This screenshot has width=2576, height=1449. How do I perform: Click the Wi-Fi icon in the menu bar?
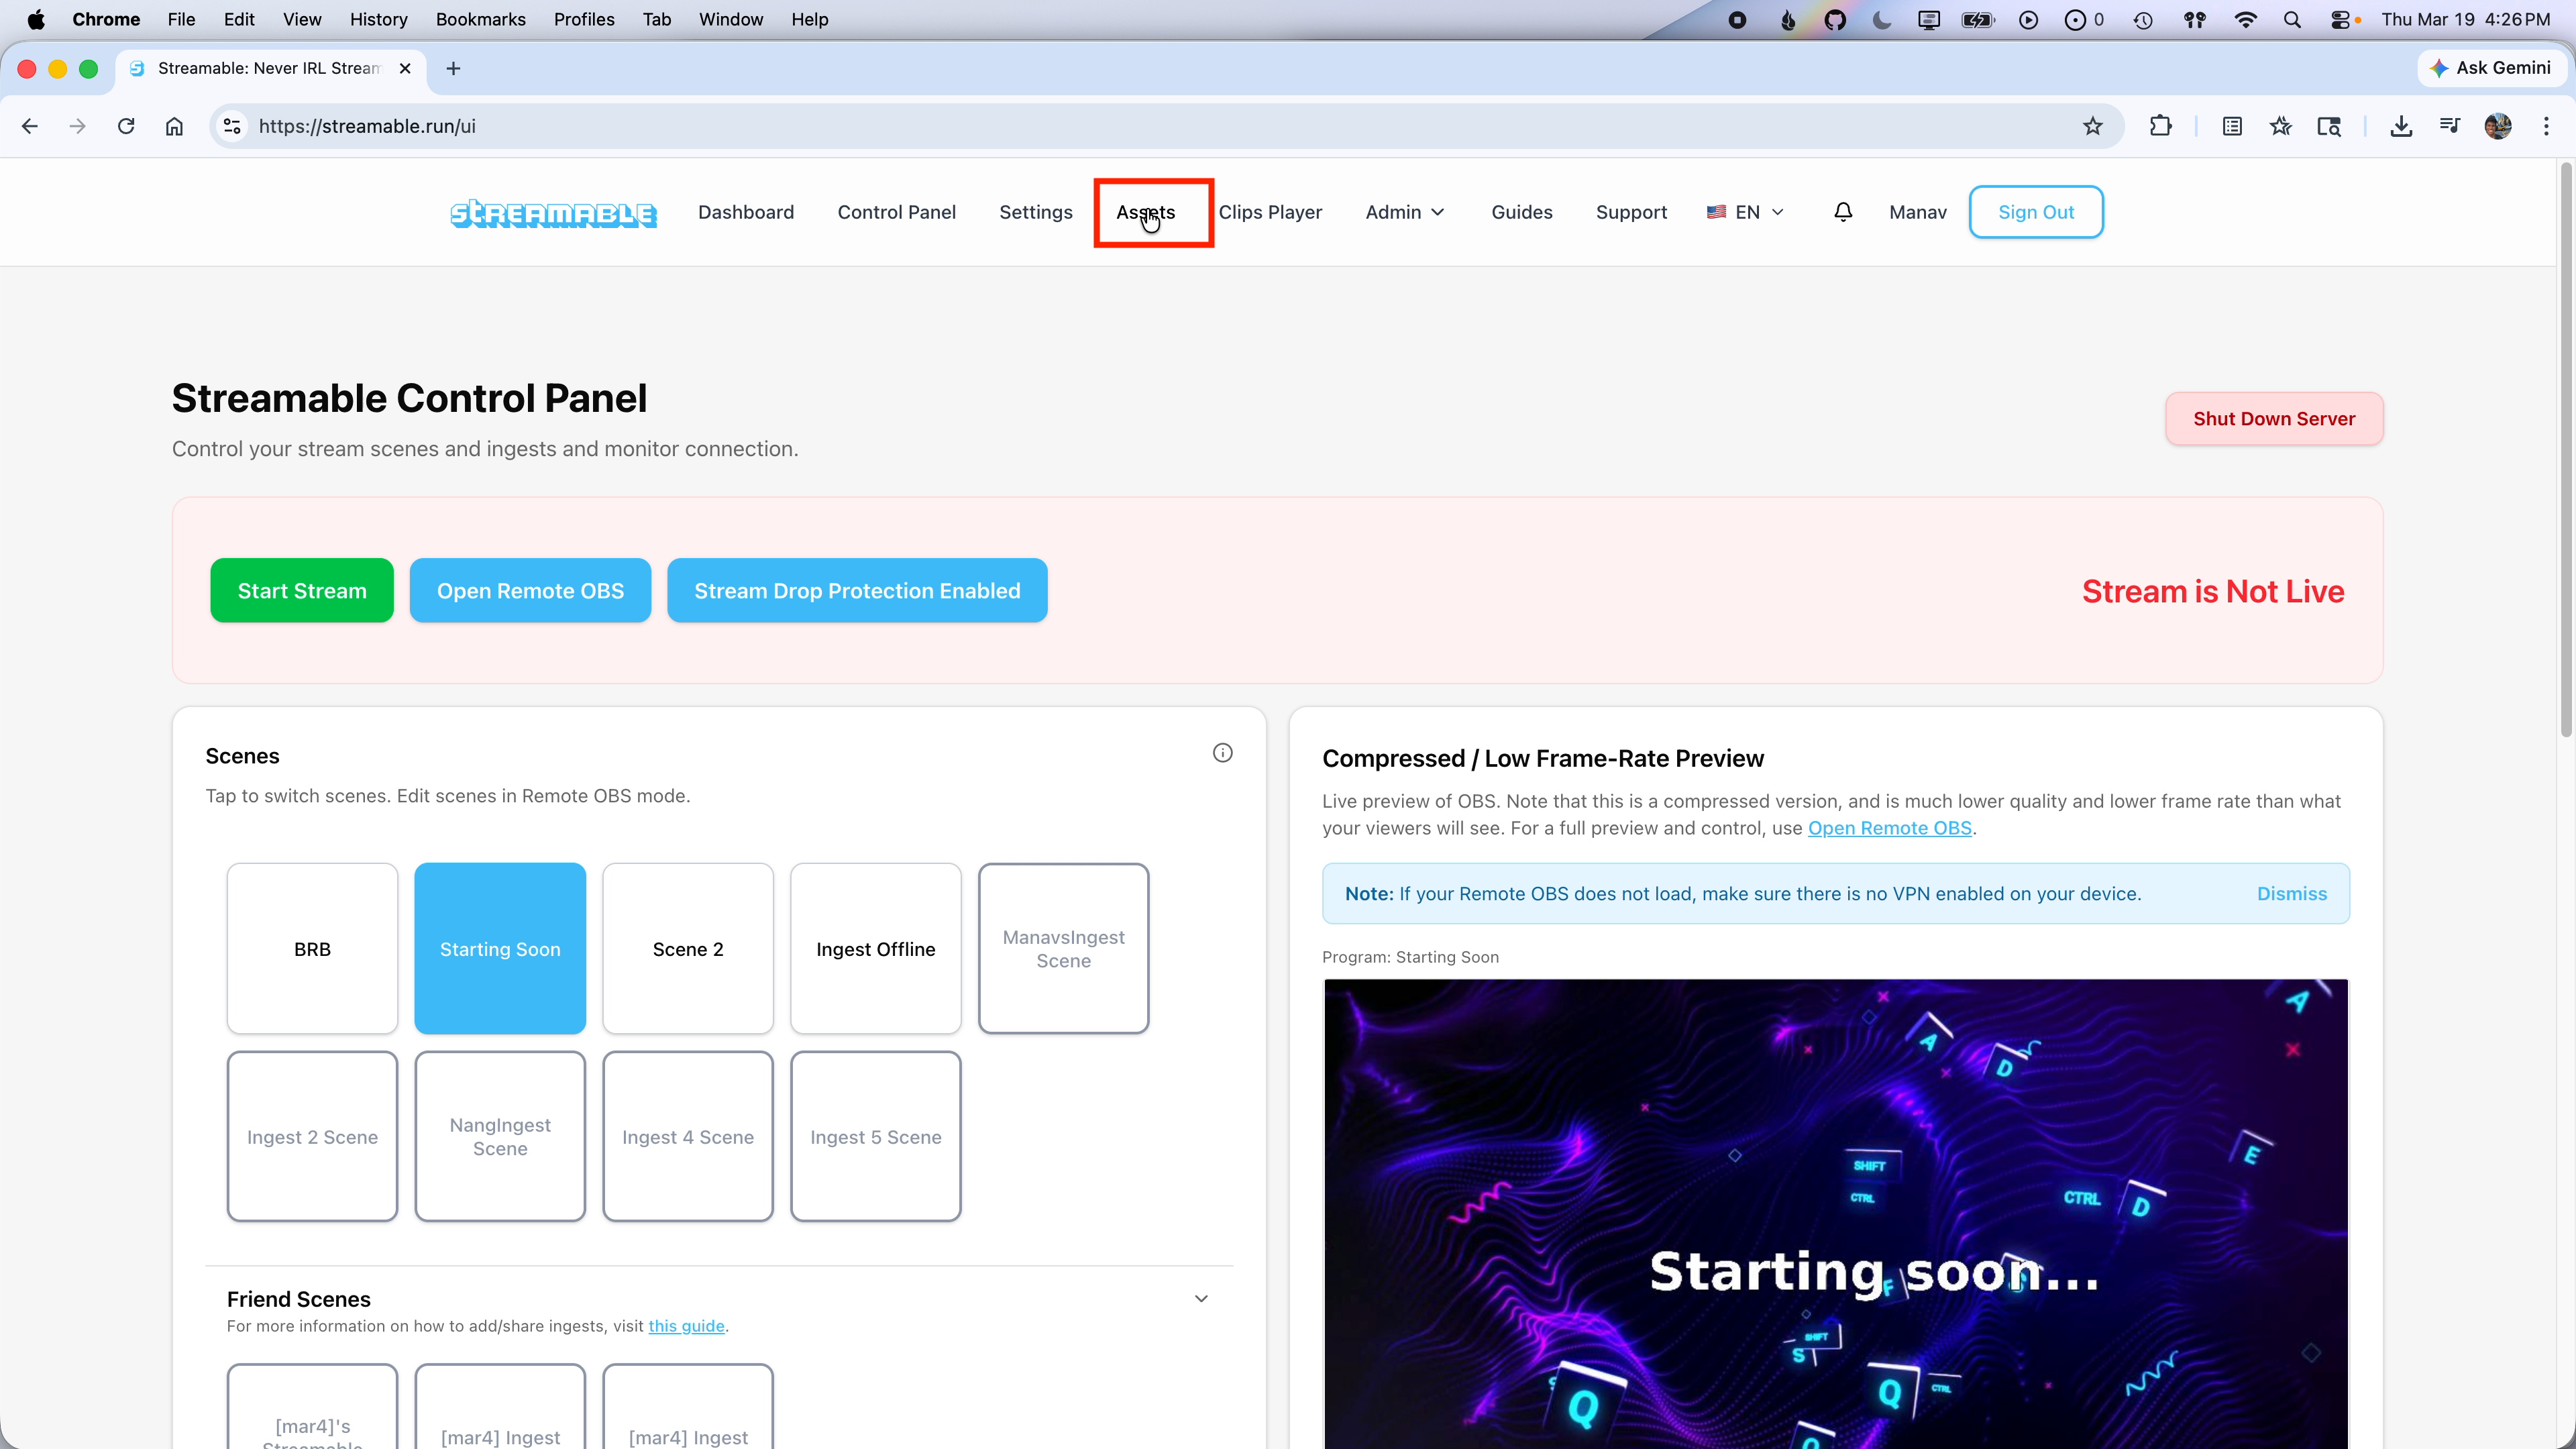(2245, 19)
